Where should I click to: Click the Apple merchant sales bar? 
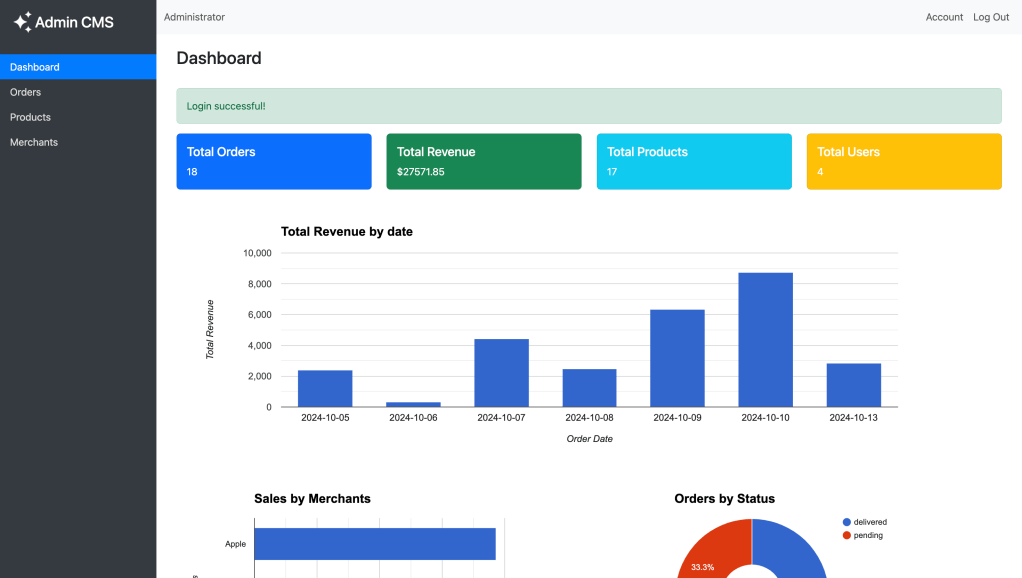pyautogui.click(x=375, y=544)
